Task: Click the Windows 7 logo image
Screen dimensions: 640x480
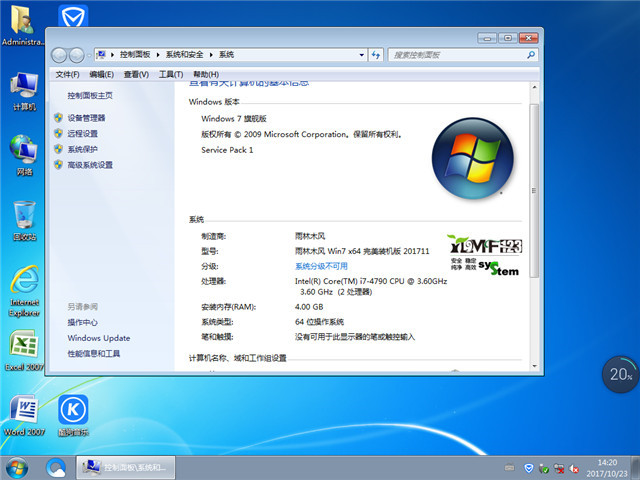Action: [473, 158]
